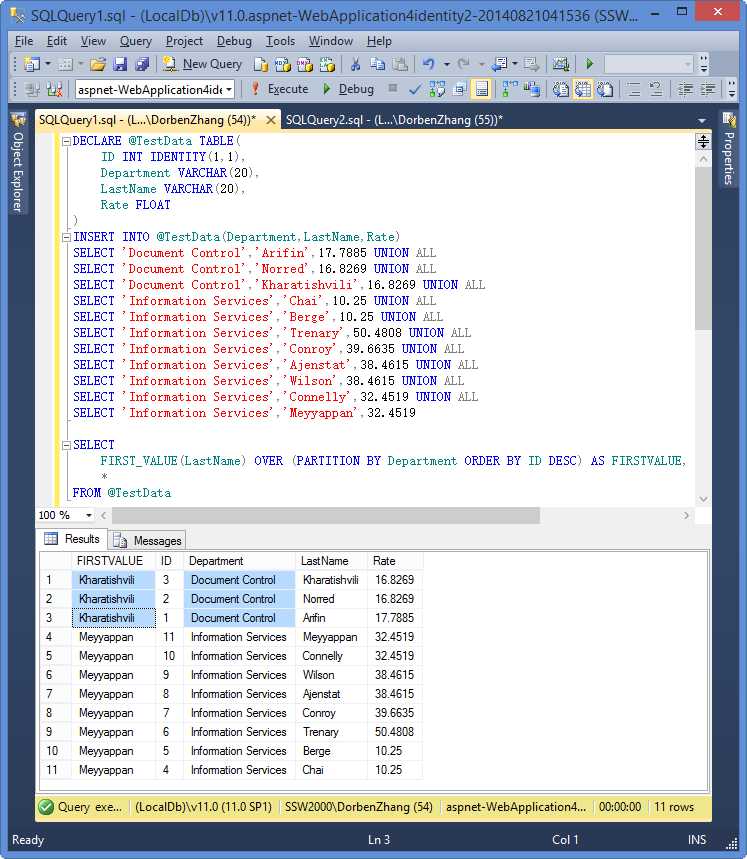Open the zoom level 100 % dropdown
This screenshot has height=859, width=747.
coord(89,516)
